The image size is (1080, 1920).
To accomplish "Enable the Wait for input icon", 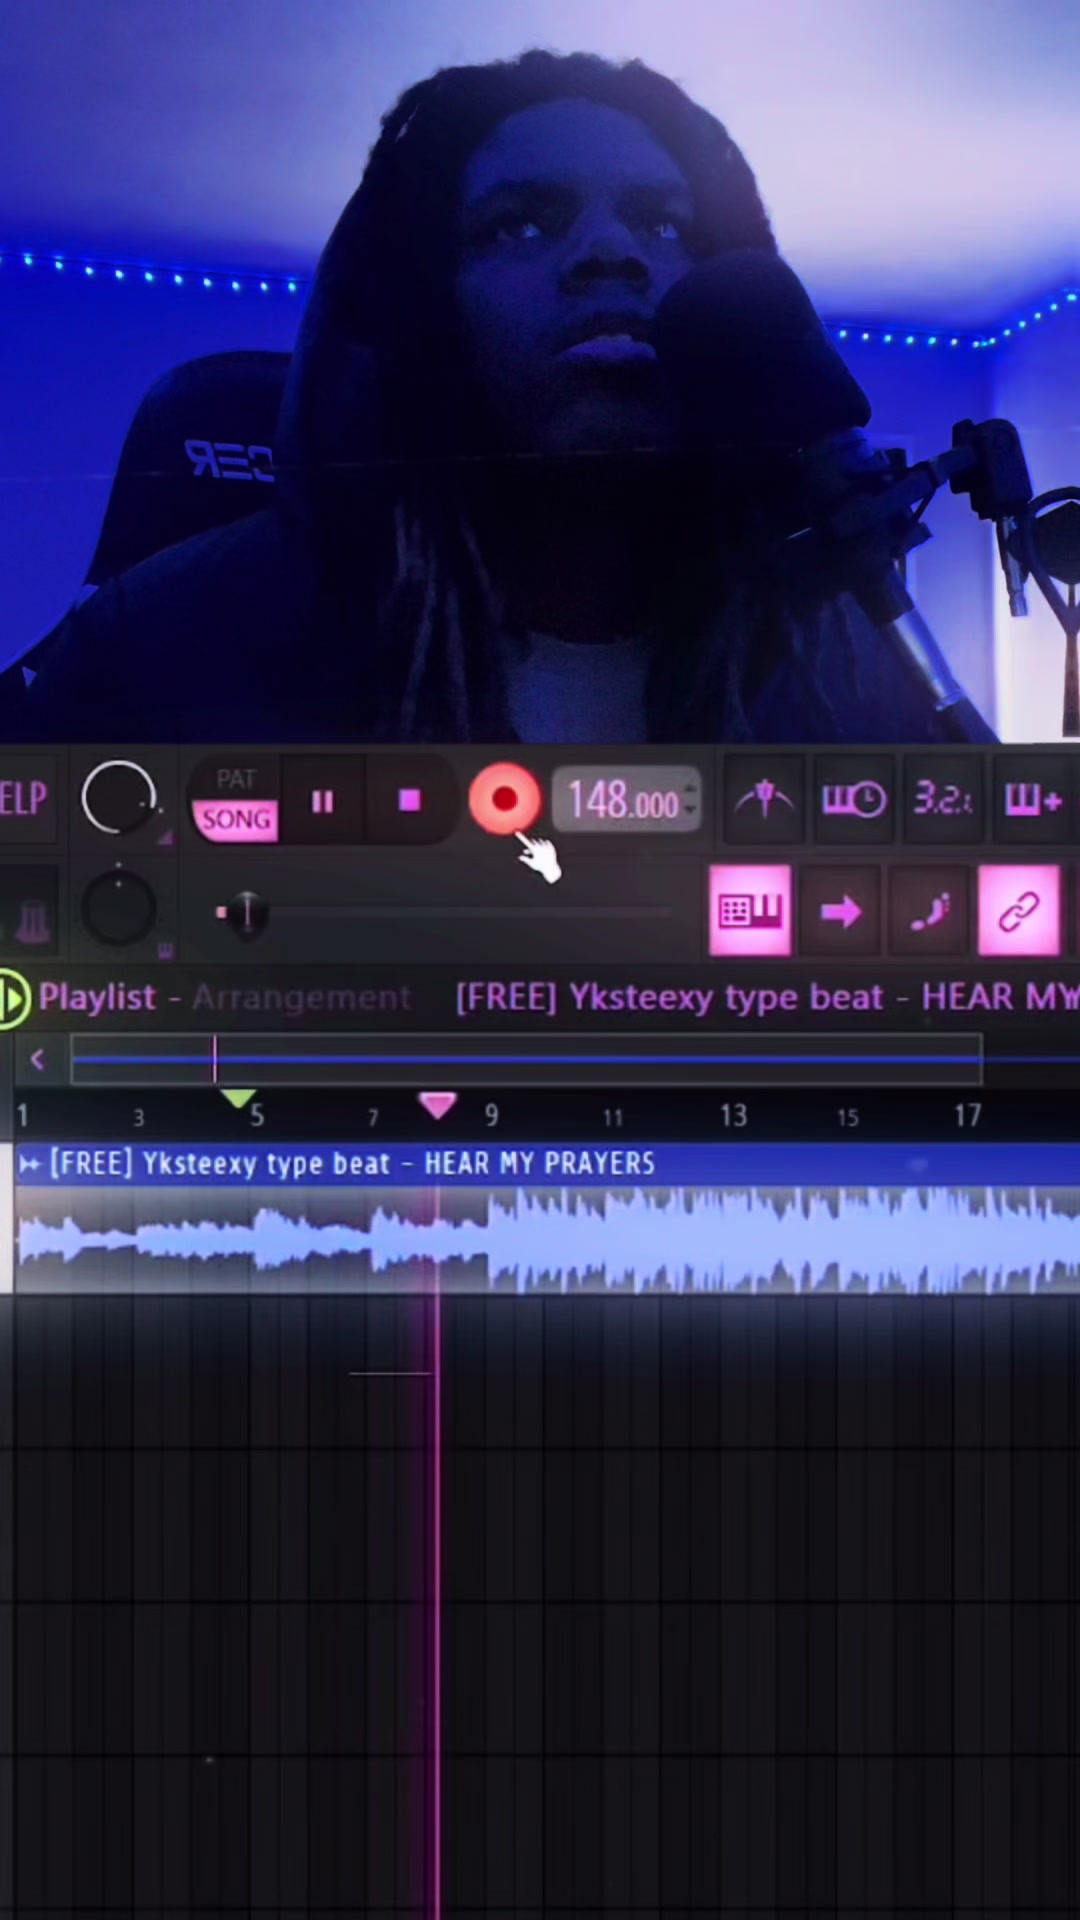I will click(853, 799).
